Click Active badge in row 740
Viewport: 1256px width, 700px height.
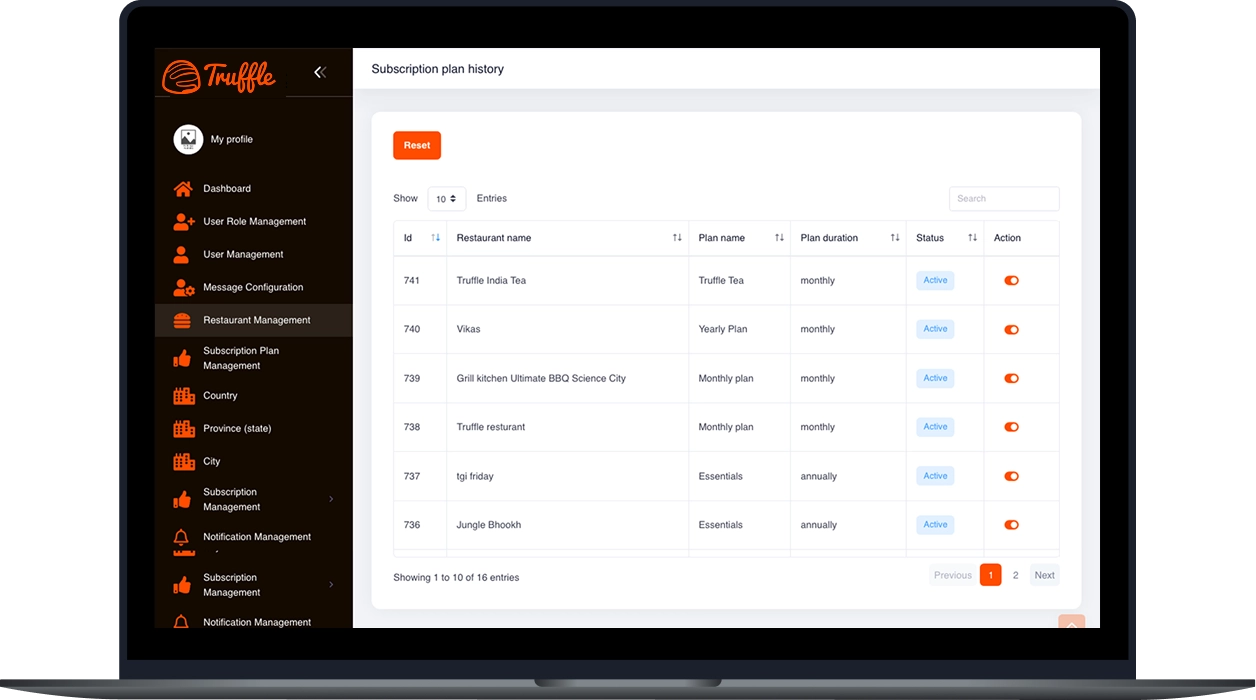(x=935, y=329)
